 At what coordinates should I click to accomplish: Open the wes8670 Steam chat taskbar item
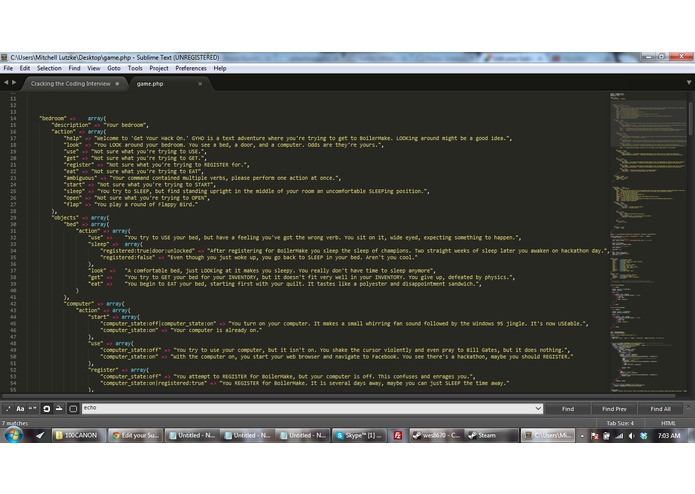click(437, 436)
